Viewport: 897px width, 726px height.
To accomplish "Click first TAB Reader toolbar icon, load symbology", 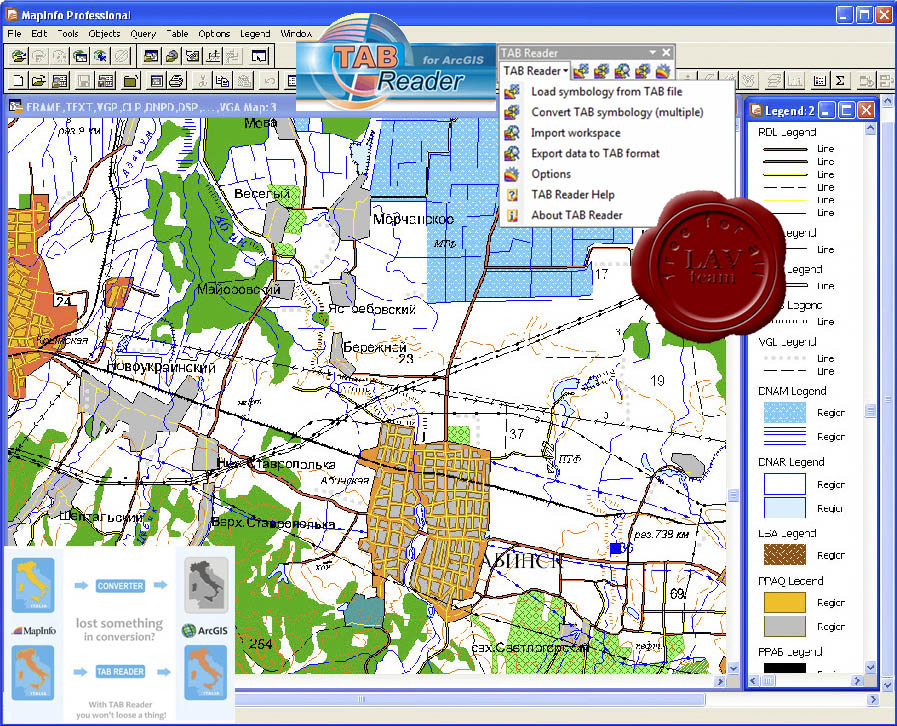I will pyautogui.click(x=581, y=71).
